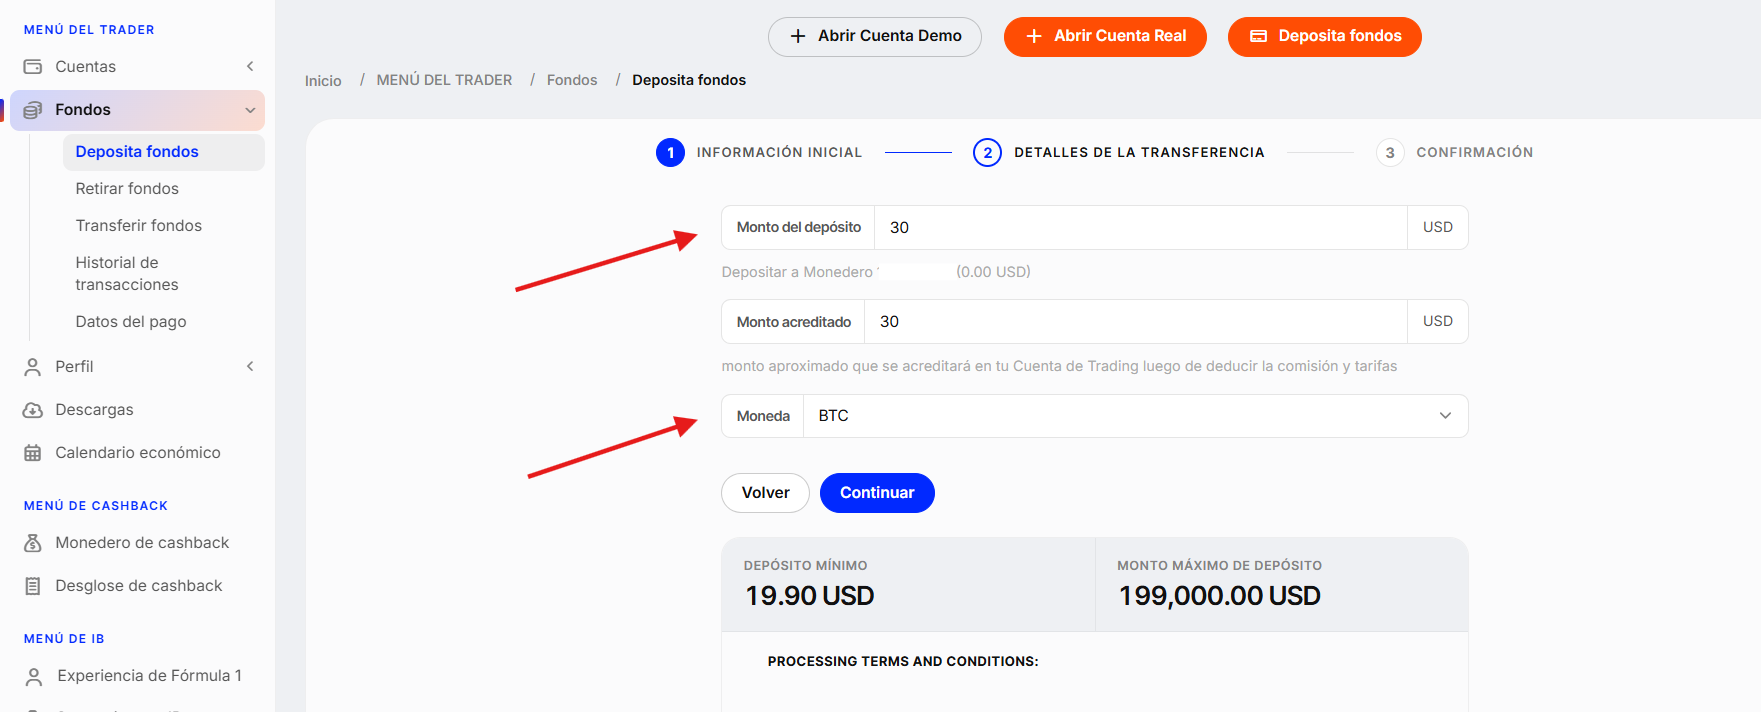Image resolution: width=1761 pixels, height=712 pixels.
Task: Click the Abrir Cuenta Demo button
Action: (875, 37)
